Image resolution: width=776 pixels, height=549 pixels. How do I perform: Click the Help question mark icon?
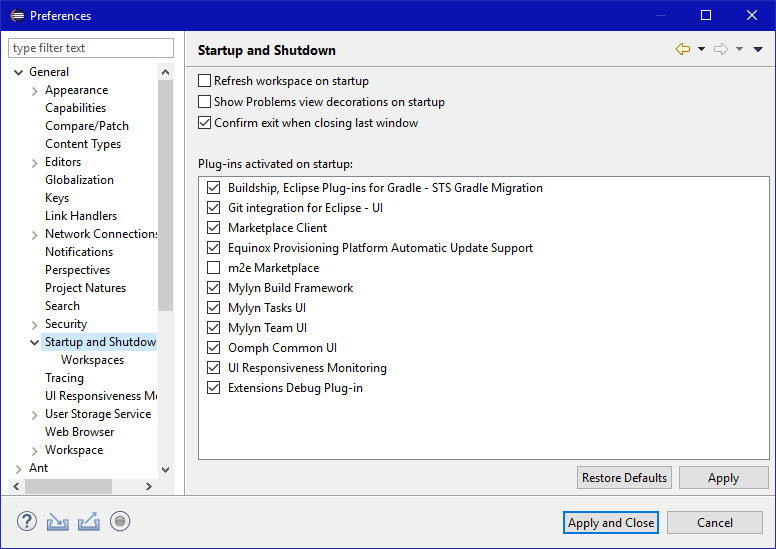[x=27, y=521]
